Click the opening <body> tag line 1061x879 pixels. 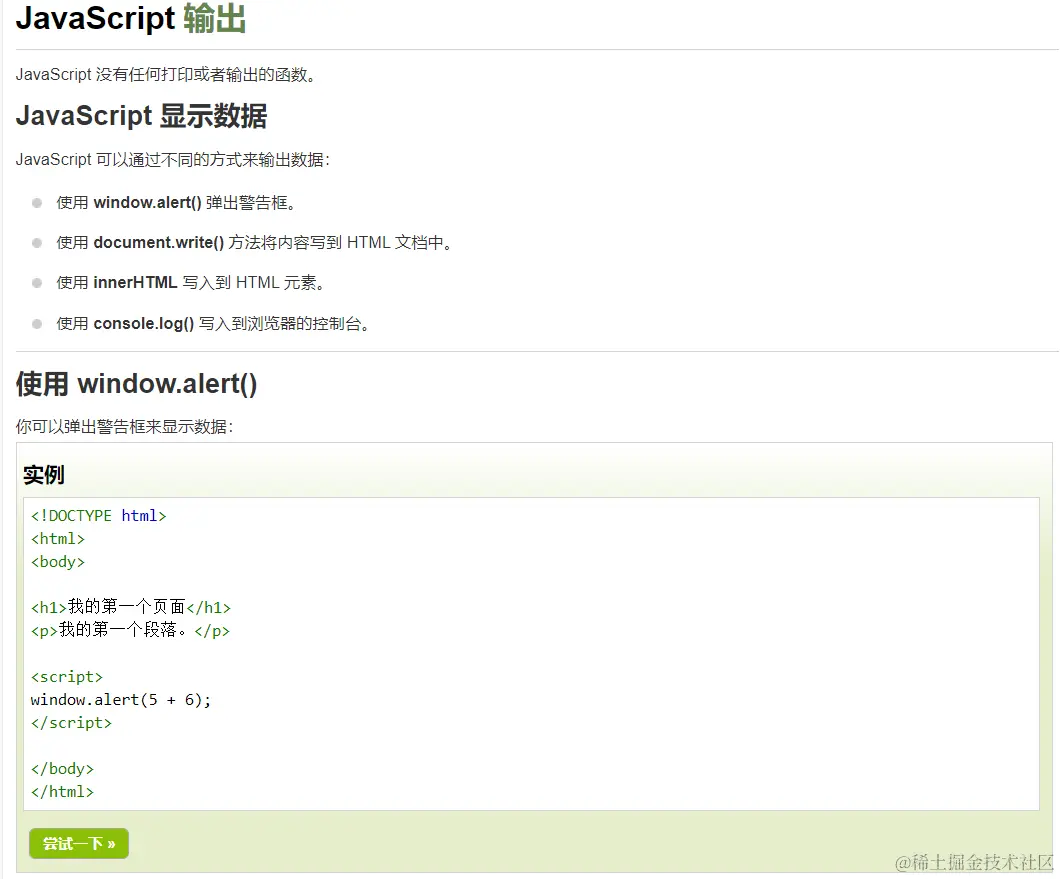(x=58, y=562)
